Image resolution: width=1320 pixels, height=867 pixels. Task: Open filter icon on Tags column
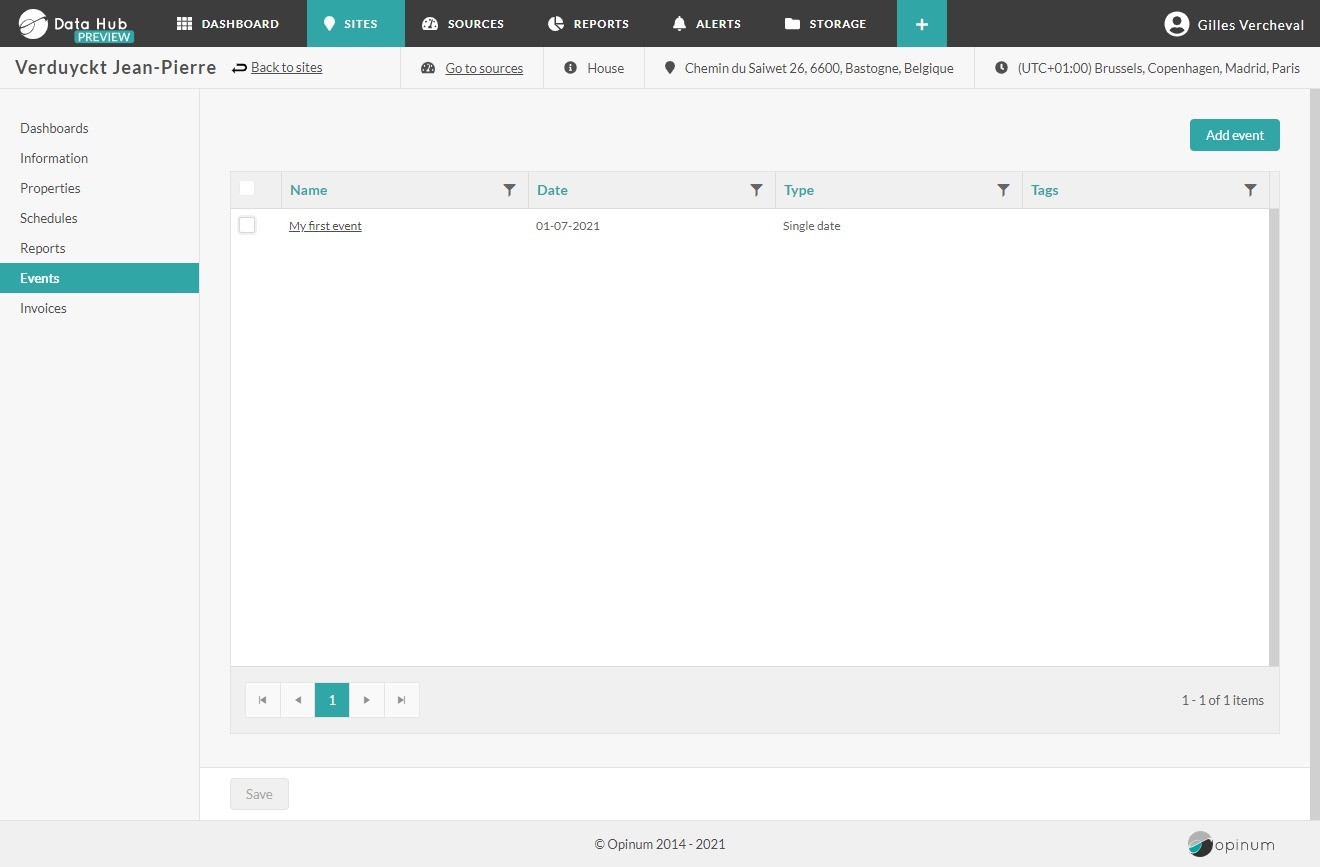(1250, 190)
